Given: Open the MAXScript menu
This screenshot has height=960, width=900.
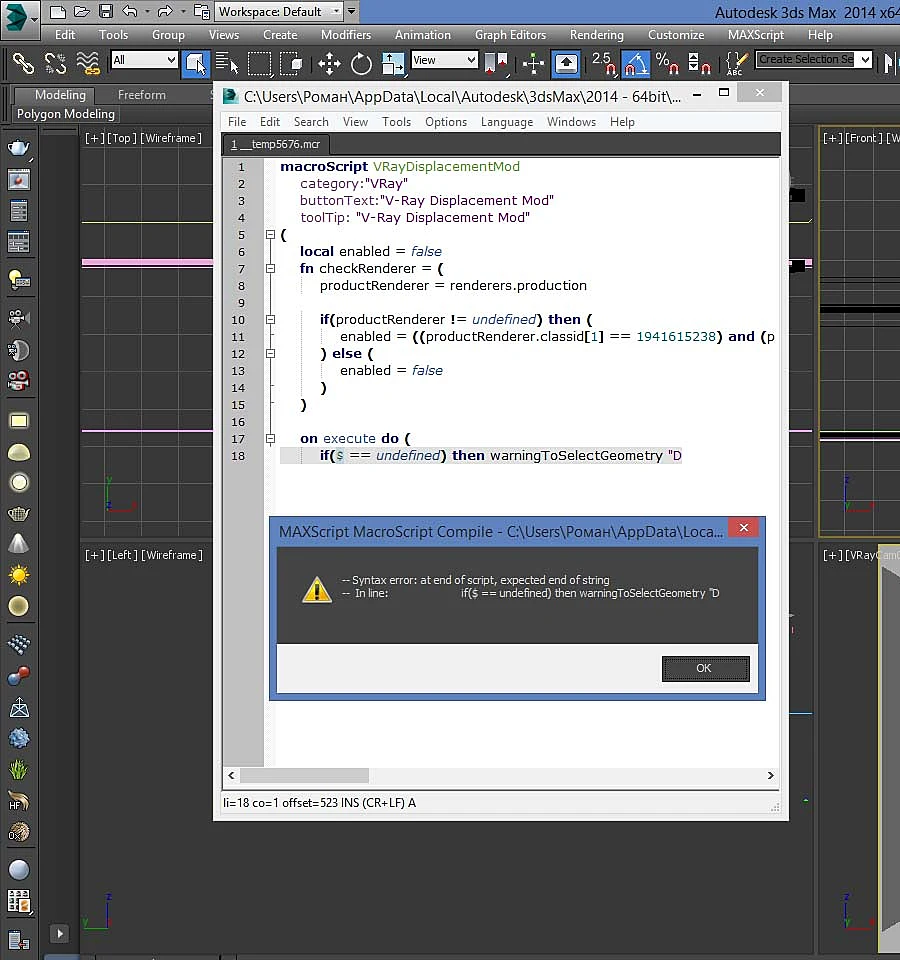Looking at the screenshot, I should click(x=756, y=35).
